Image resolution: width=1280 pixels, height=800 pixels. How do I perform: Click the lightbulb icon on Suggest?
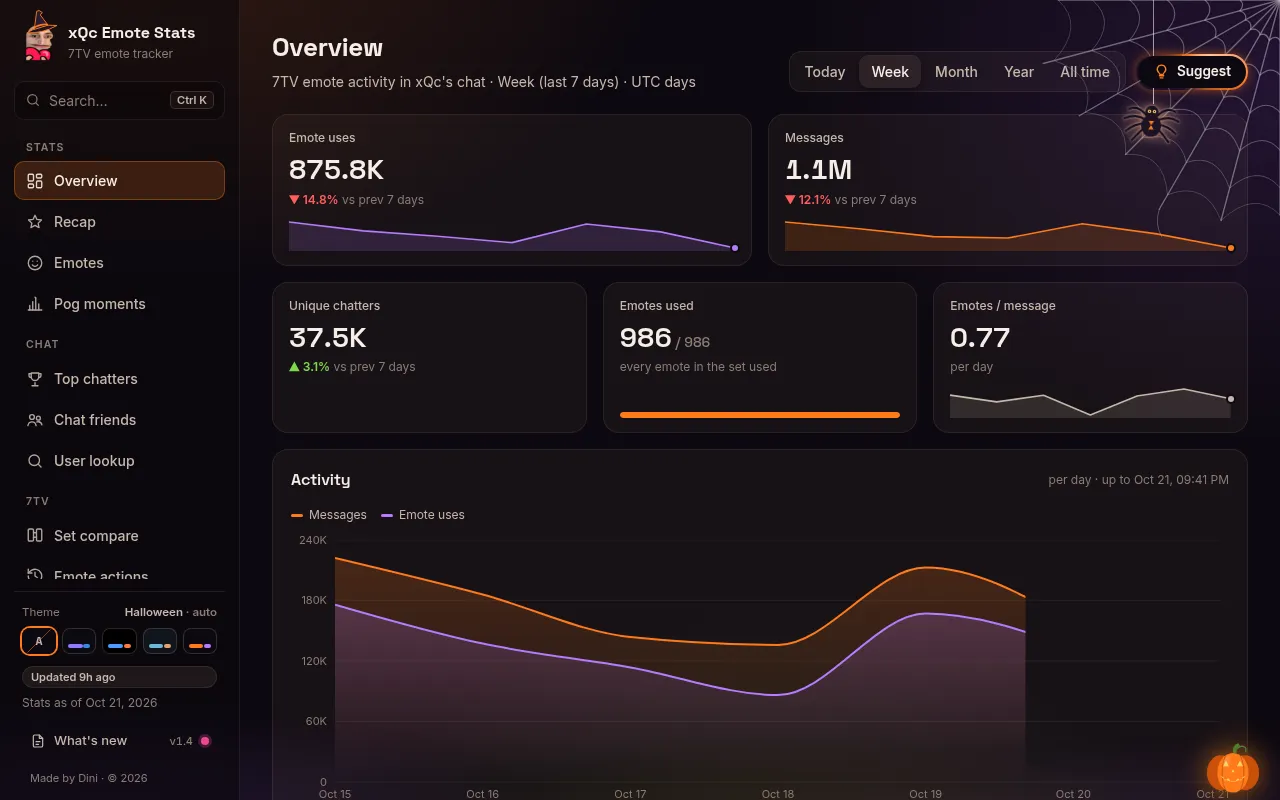pyautogui.click(x=1161, y=72)
